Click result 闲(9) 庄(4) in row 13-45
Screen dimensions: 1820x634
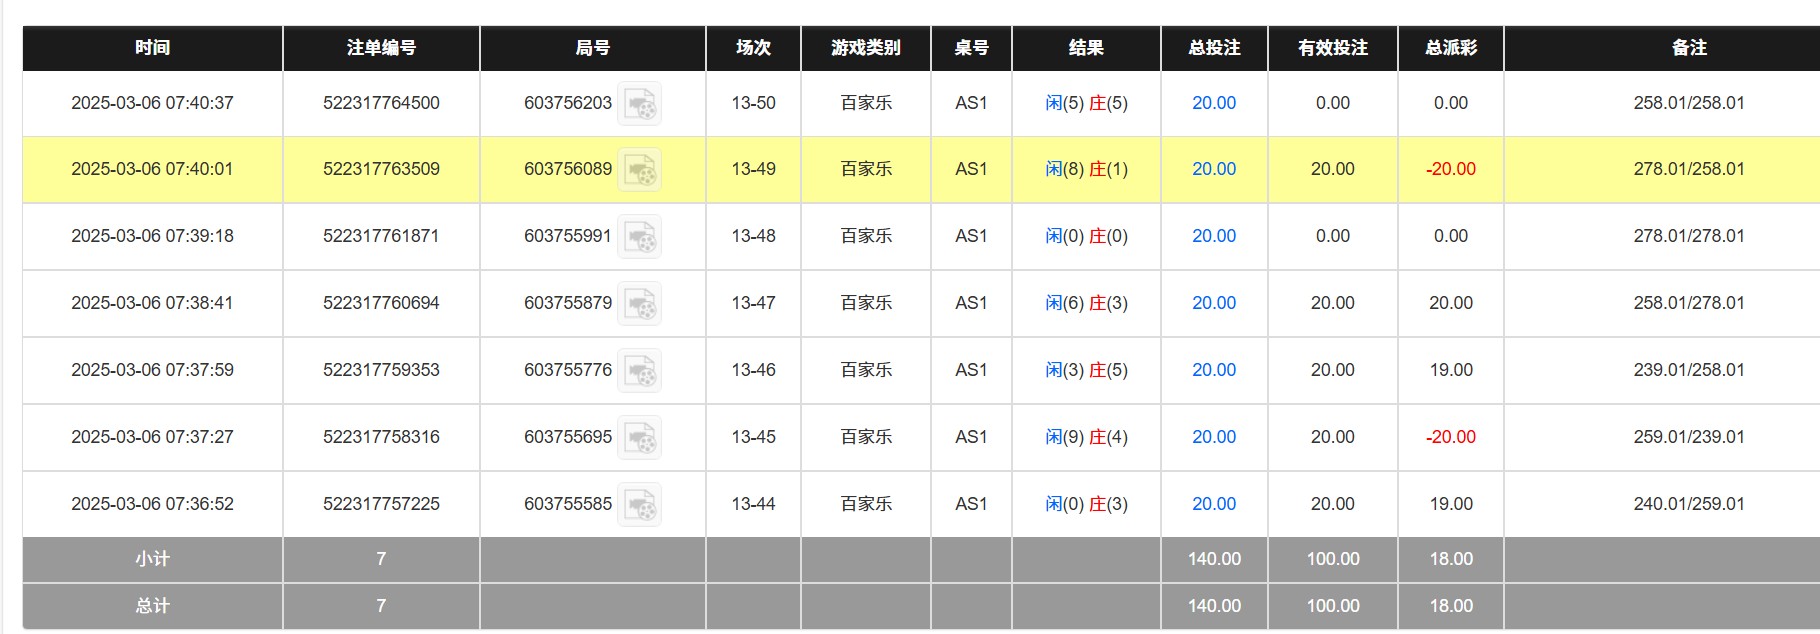tap(1086, 437)
